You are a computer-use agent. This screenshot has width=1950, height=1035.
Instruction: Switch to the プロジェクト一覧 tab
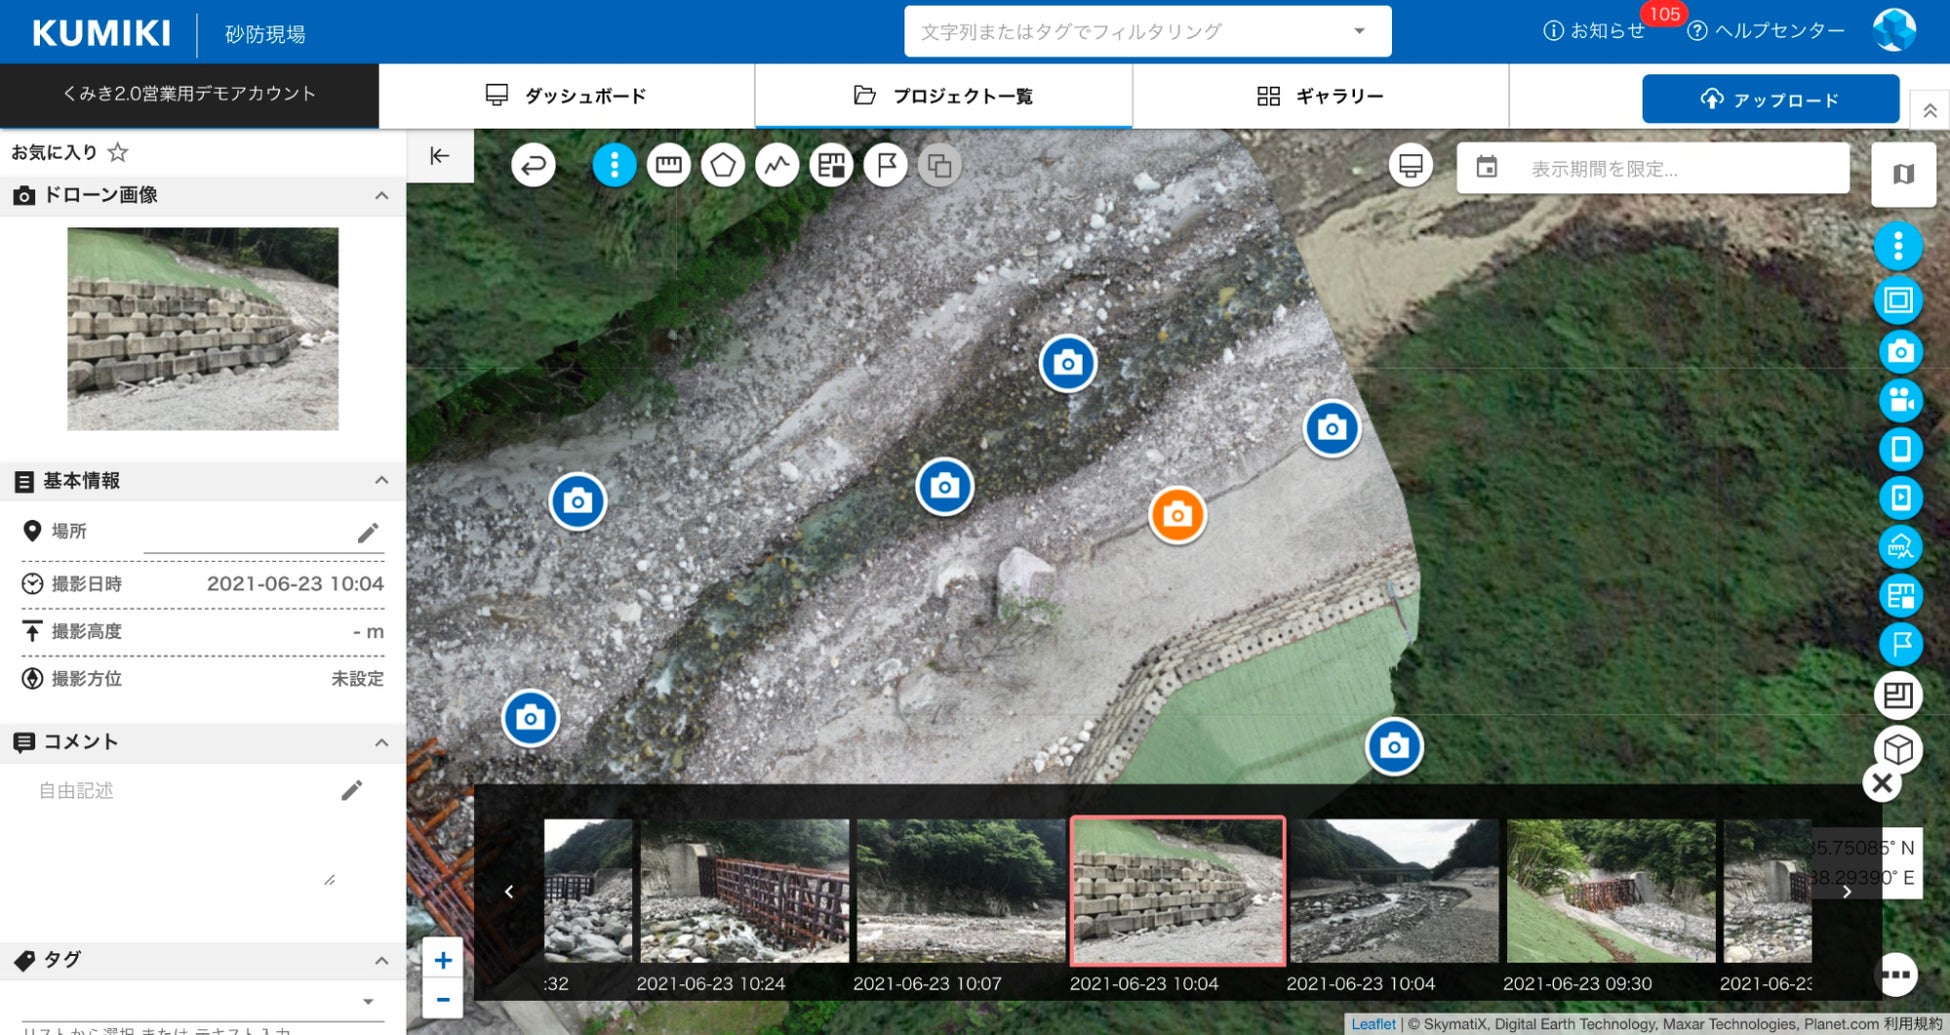tap(943, 96)
